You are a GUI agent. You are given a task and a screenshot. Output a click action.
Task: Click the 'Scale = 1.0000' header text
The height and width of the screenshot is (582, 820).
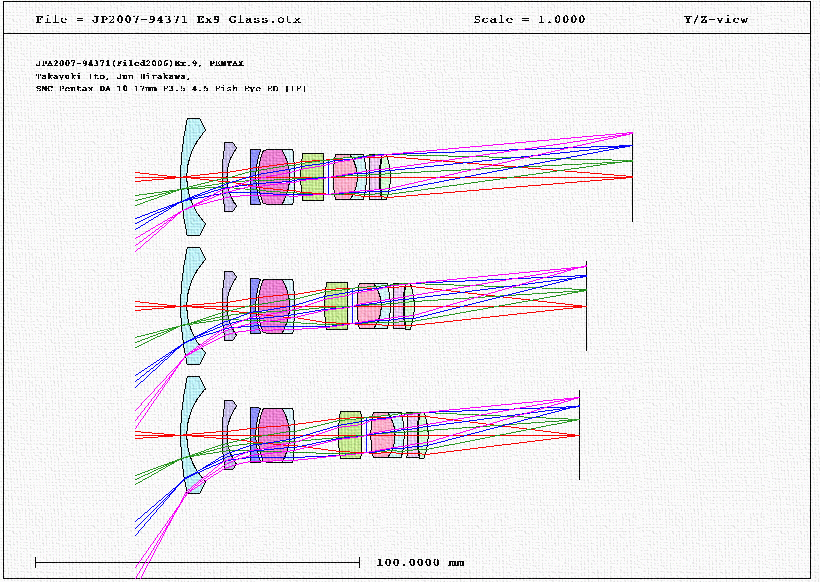pos(529,19)
